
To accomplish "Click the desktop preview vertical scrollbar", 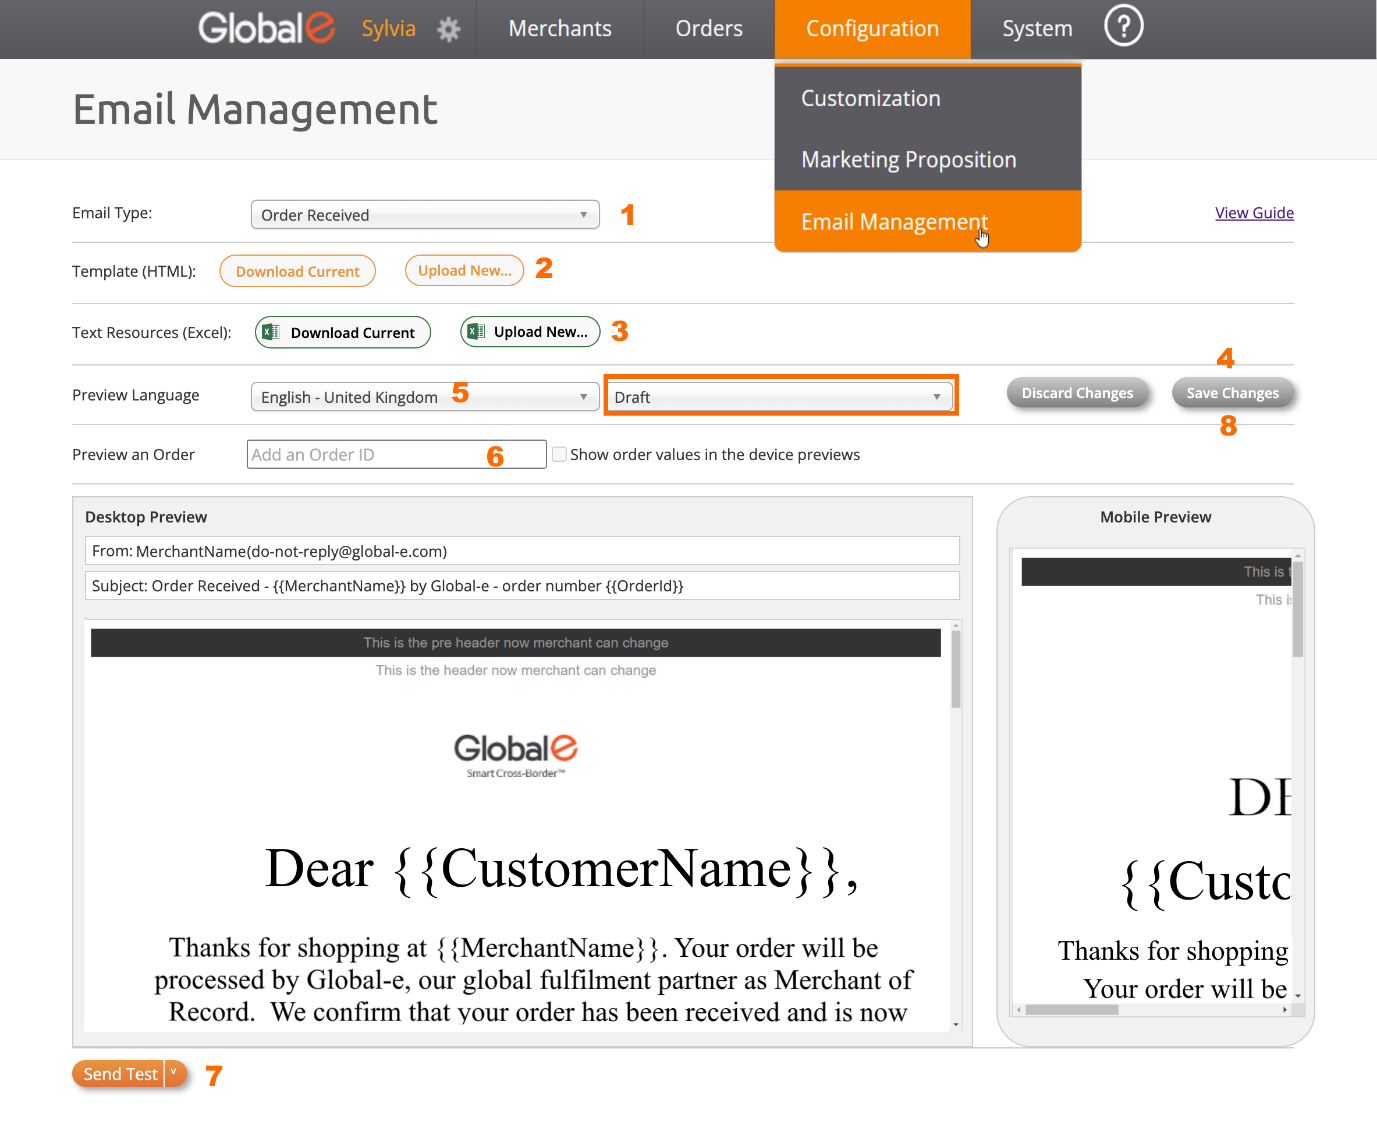I will [x=956, y=670].
